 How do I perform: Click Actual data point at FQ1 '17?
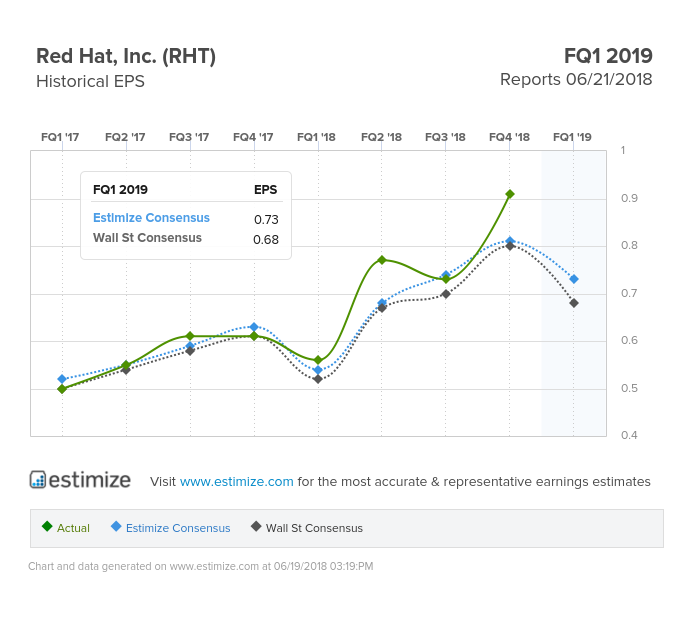click(x=62, y=389)
